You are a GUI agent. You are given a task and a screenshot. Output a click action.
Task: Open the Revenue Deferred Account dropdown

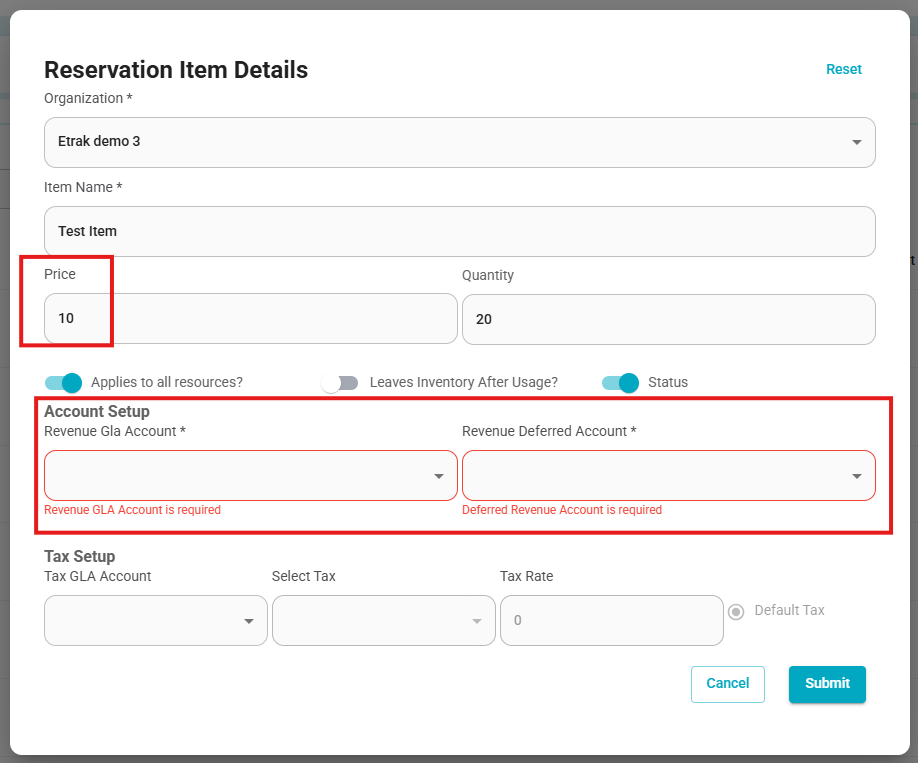click(669, 475)
